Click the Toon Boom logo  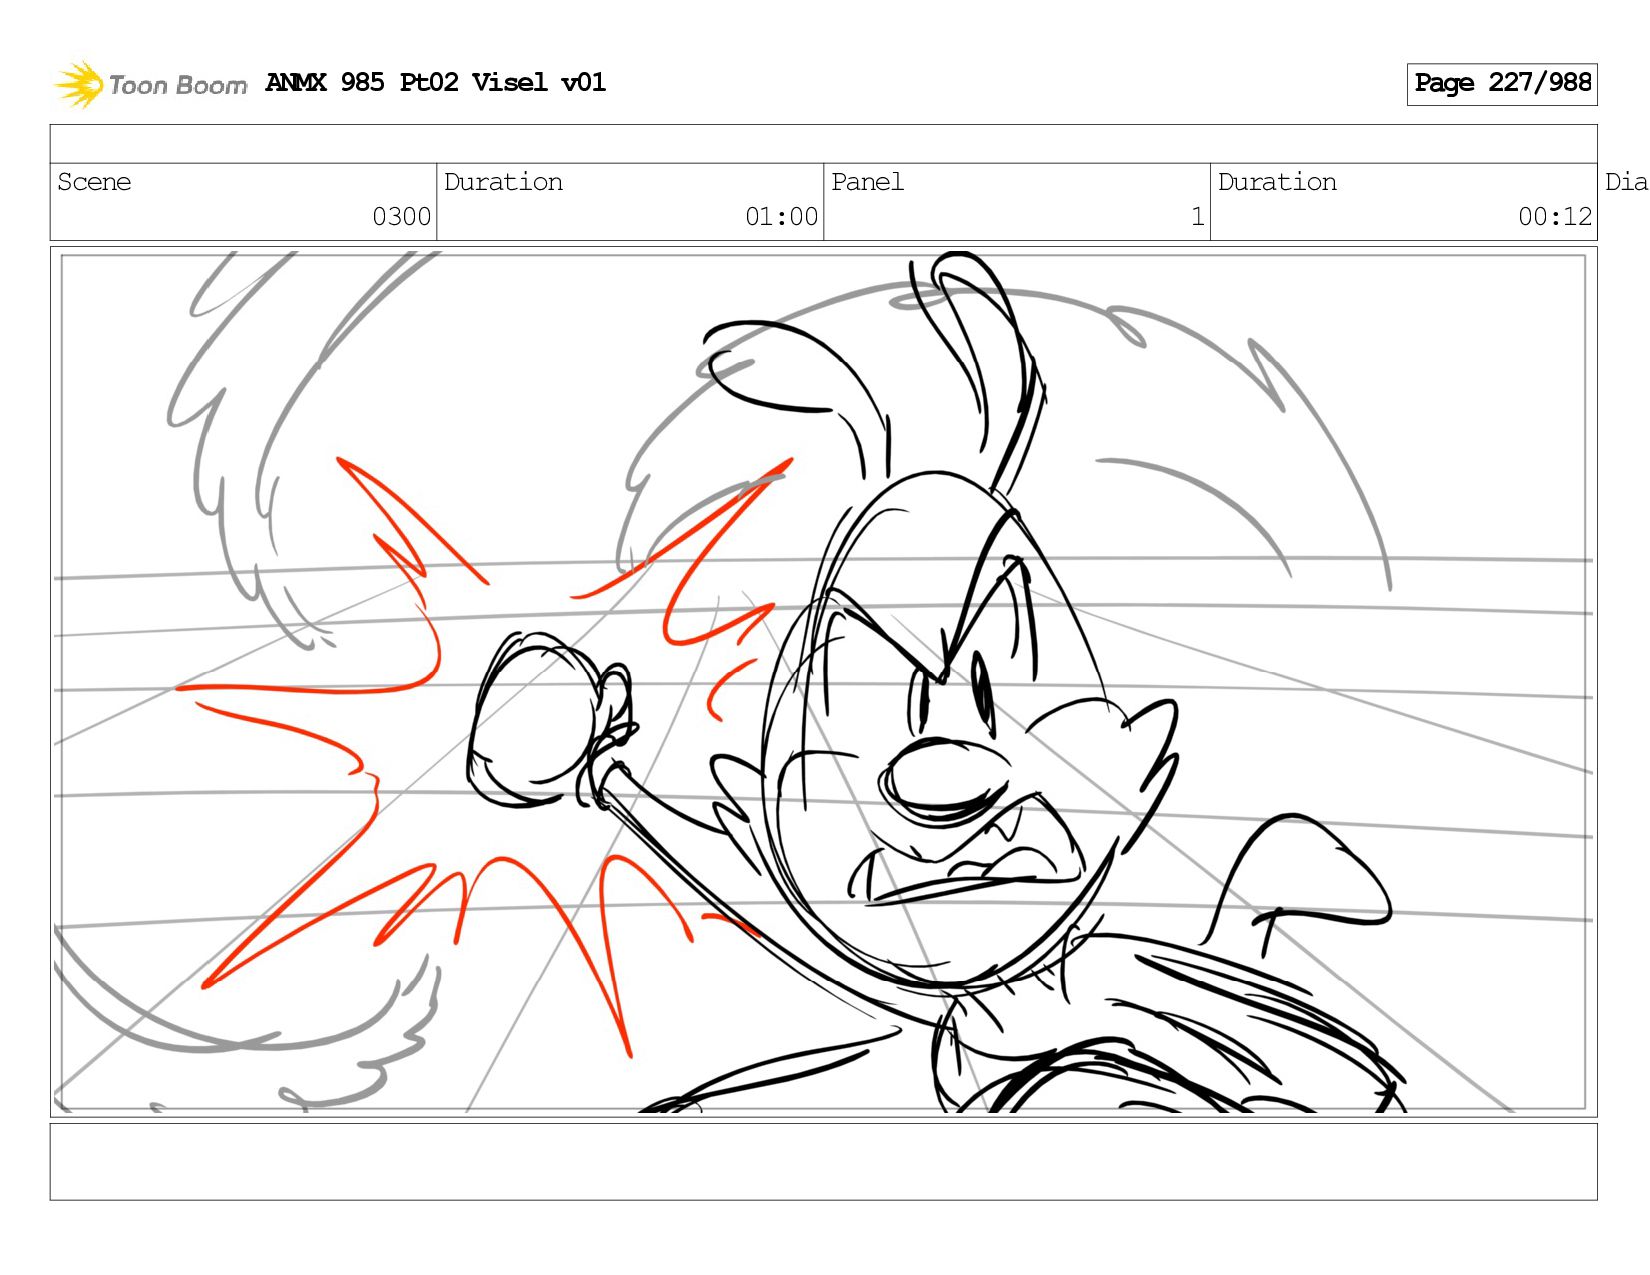150,84
